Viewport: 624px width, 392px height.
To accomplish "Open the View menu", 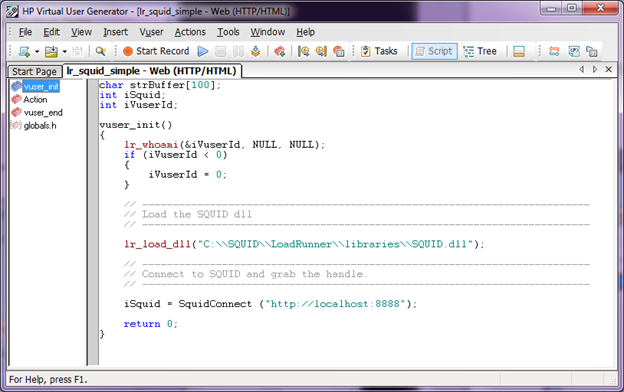I will (81, 32).
